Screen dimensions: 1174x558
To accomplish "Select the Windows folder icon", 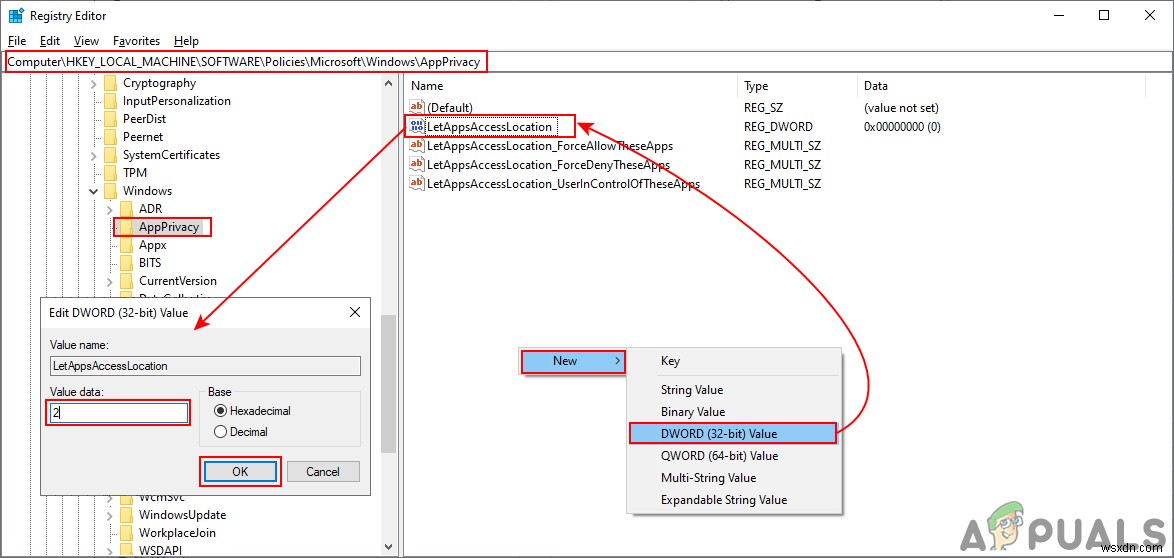I will pos(110,191).
